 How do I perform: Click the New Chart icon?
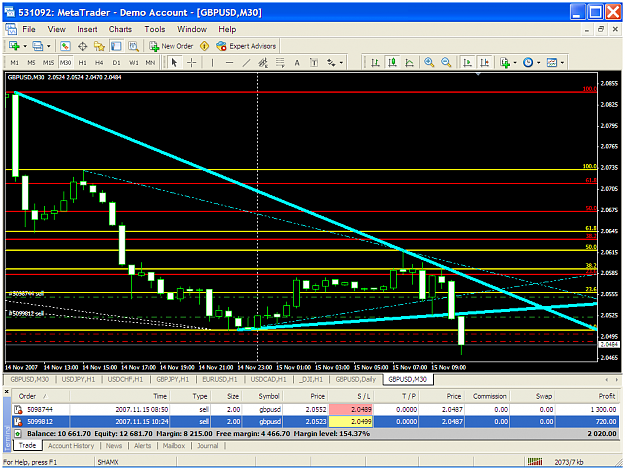(x=14, y=46)
